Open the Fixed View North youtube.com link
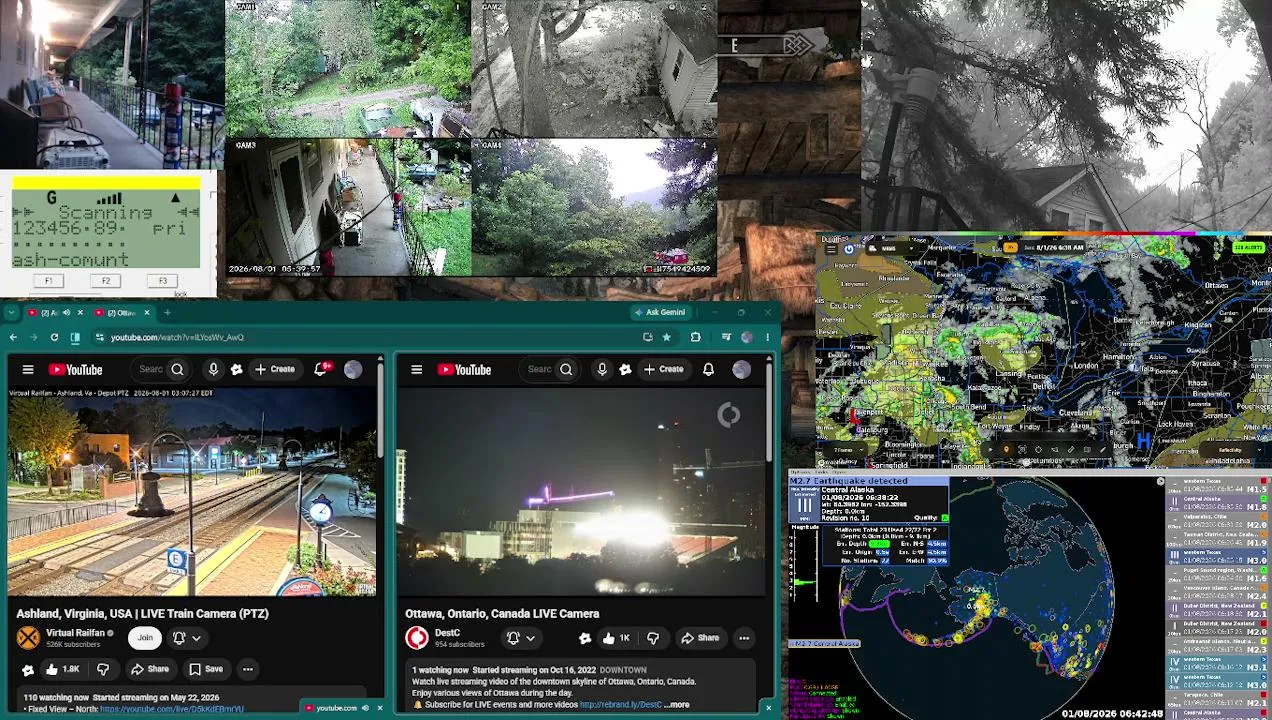Viewport: 1272px width, 720px height. [x=171, y=709]
